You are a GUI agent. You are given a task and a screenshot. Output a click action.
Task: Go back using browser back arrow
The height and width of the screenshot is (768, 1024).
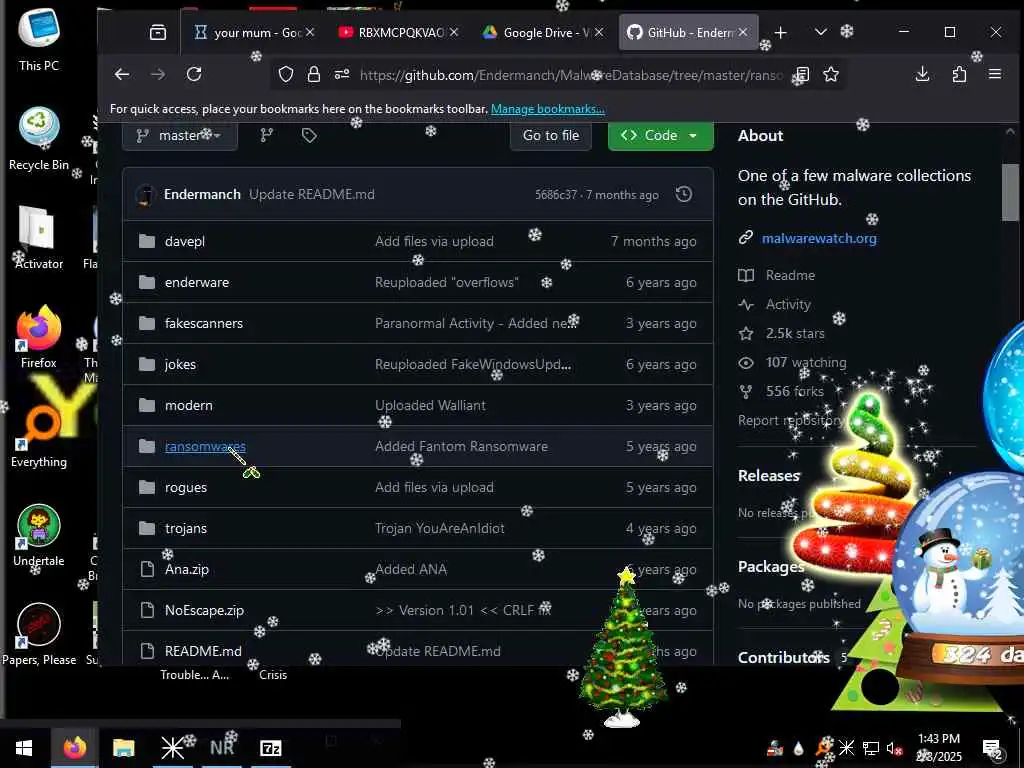pyautogui.click(x=121, y=74)
